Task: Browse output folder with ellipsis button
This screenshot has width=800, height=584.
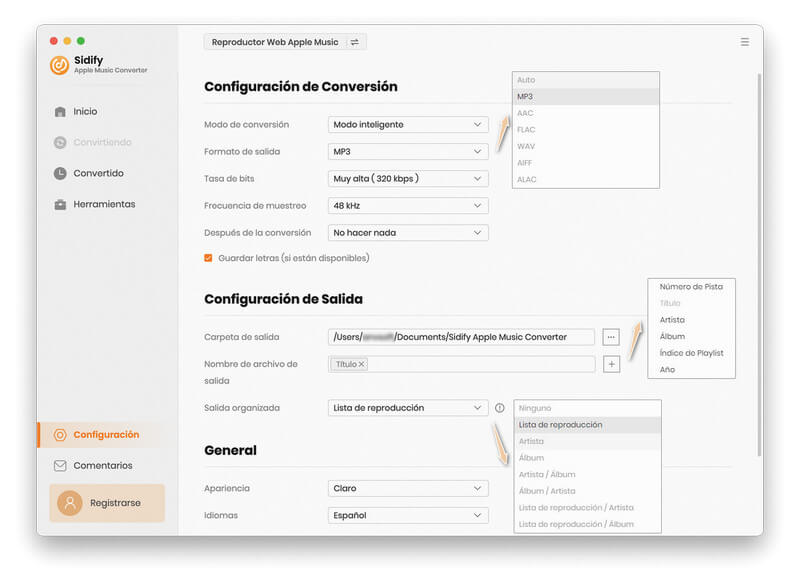Action: coord(611,337)
